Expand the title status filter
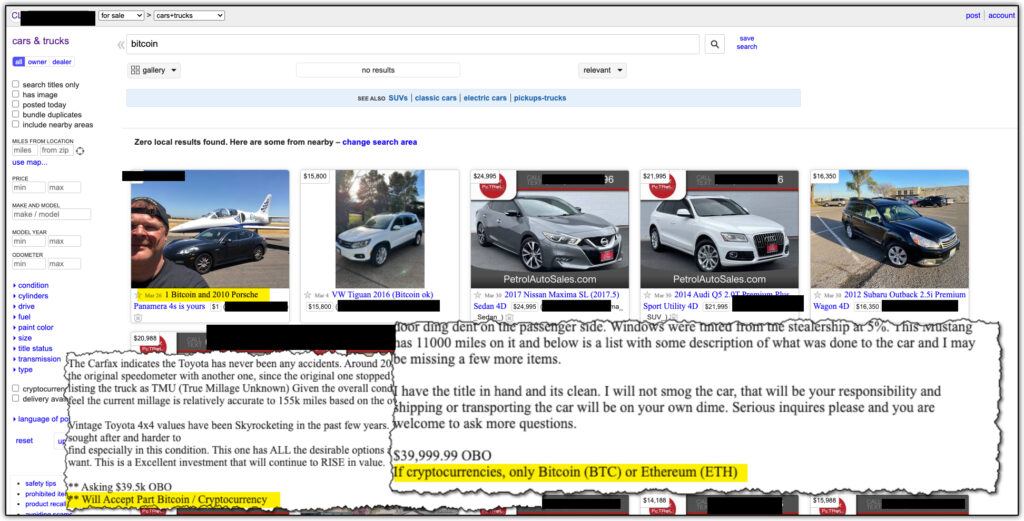The height and width of the screenshot is (521, 1024). pos(33,348)
